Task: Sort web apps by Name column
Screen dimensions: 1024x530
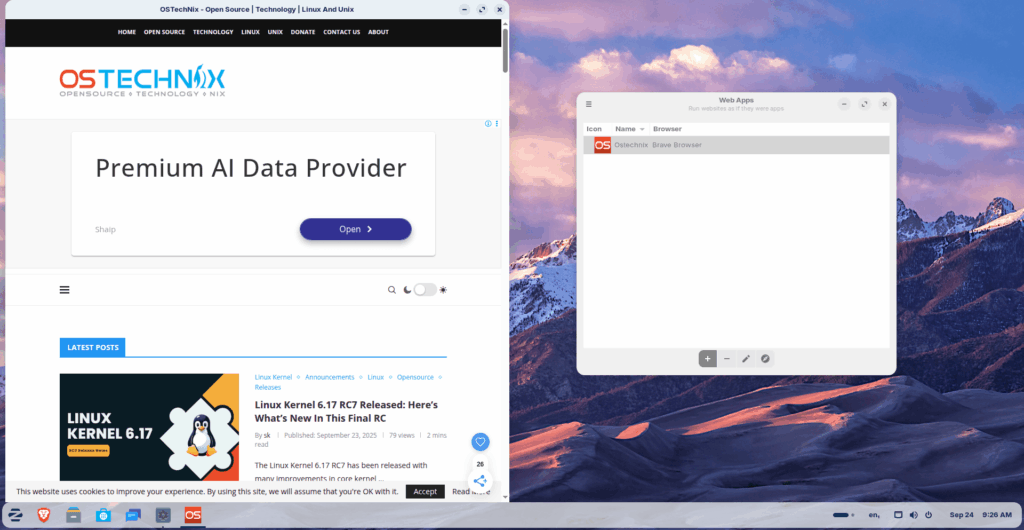Action: click(630, 129)
